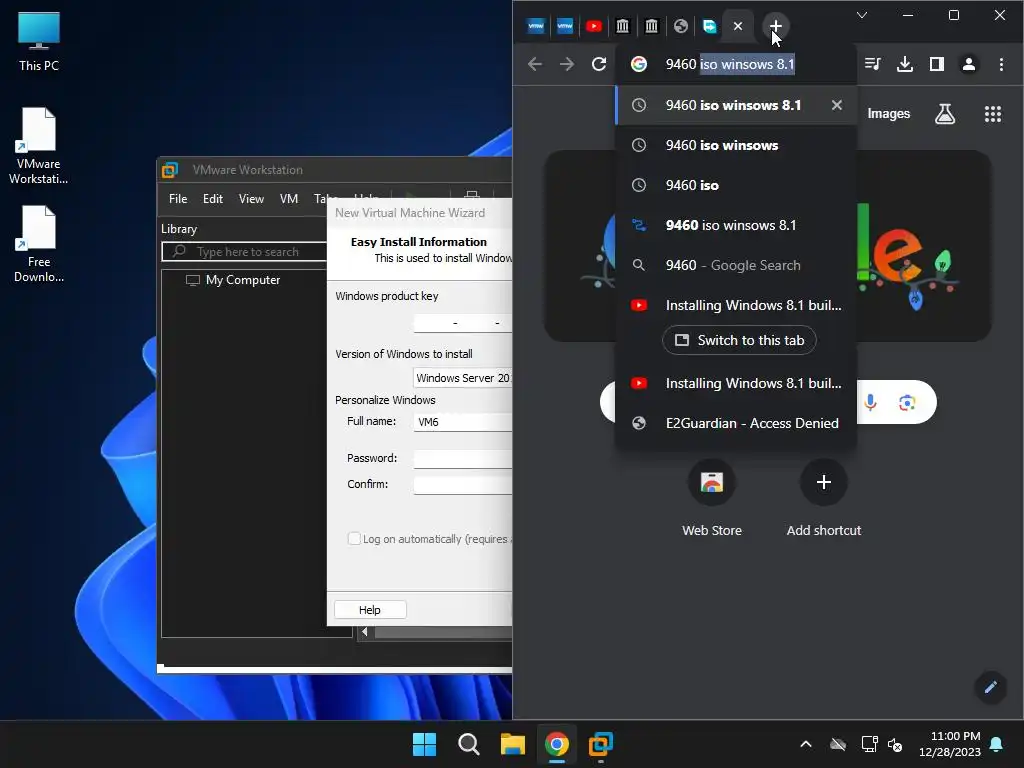The width and height of the screenshot is (1024, 768).
Task: Click the Password field in wizard
Action: click(x=462, y=458)
